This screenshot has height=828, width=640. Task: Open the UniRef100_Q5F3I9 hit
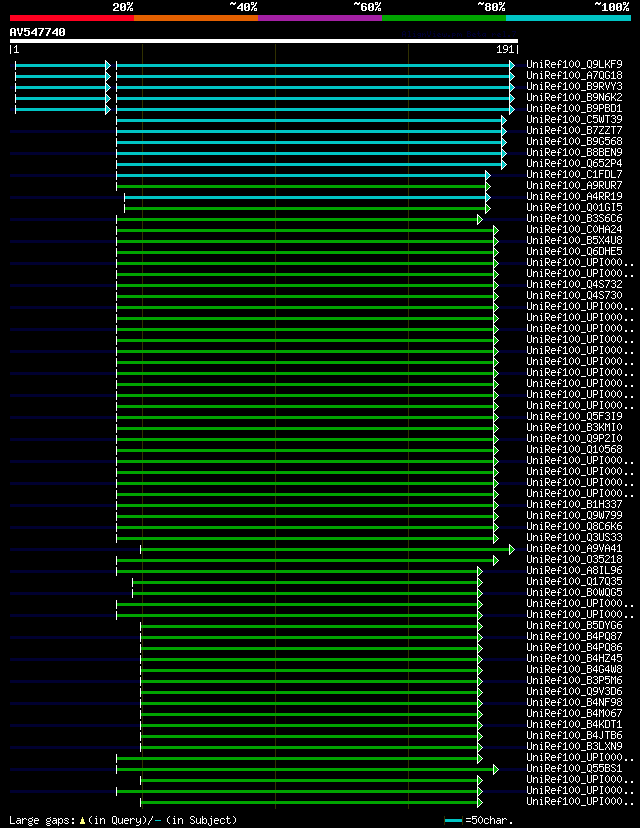coord(574,416)
